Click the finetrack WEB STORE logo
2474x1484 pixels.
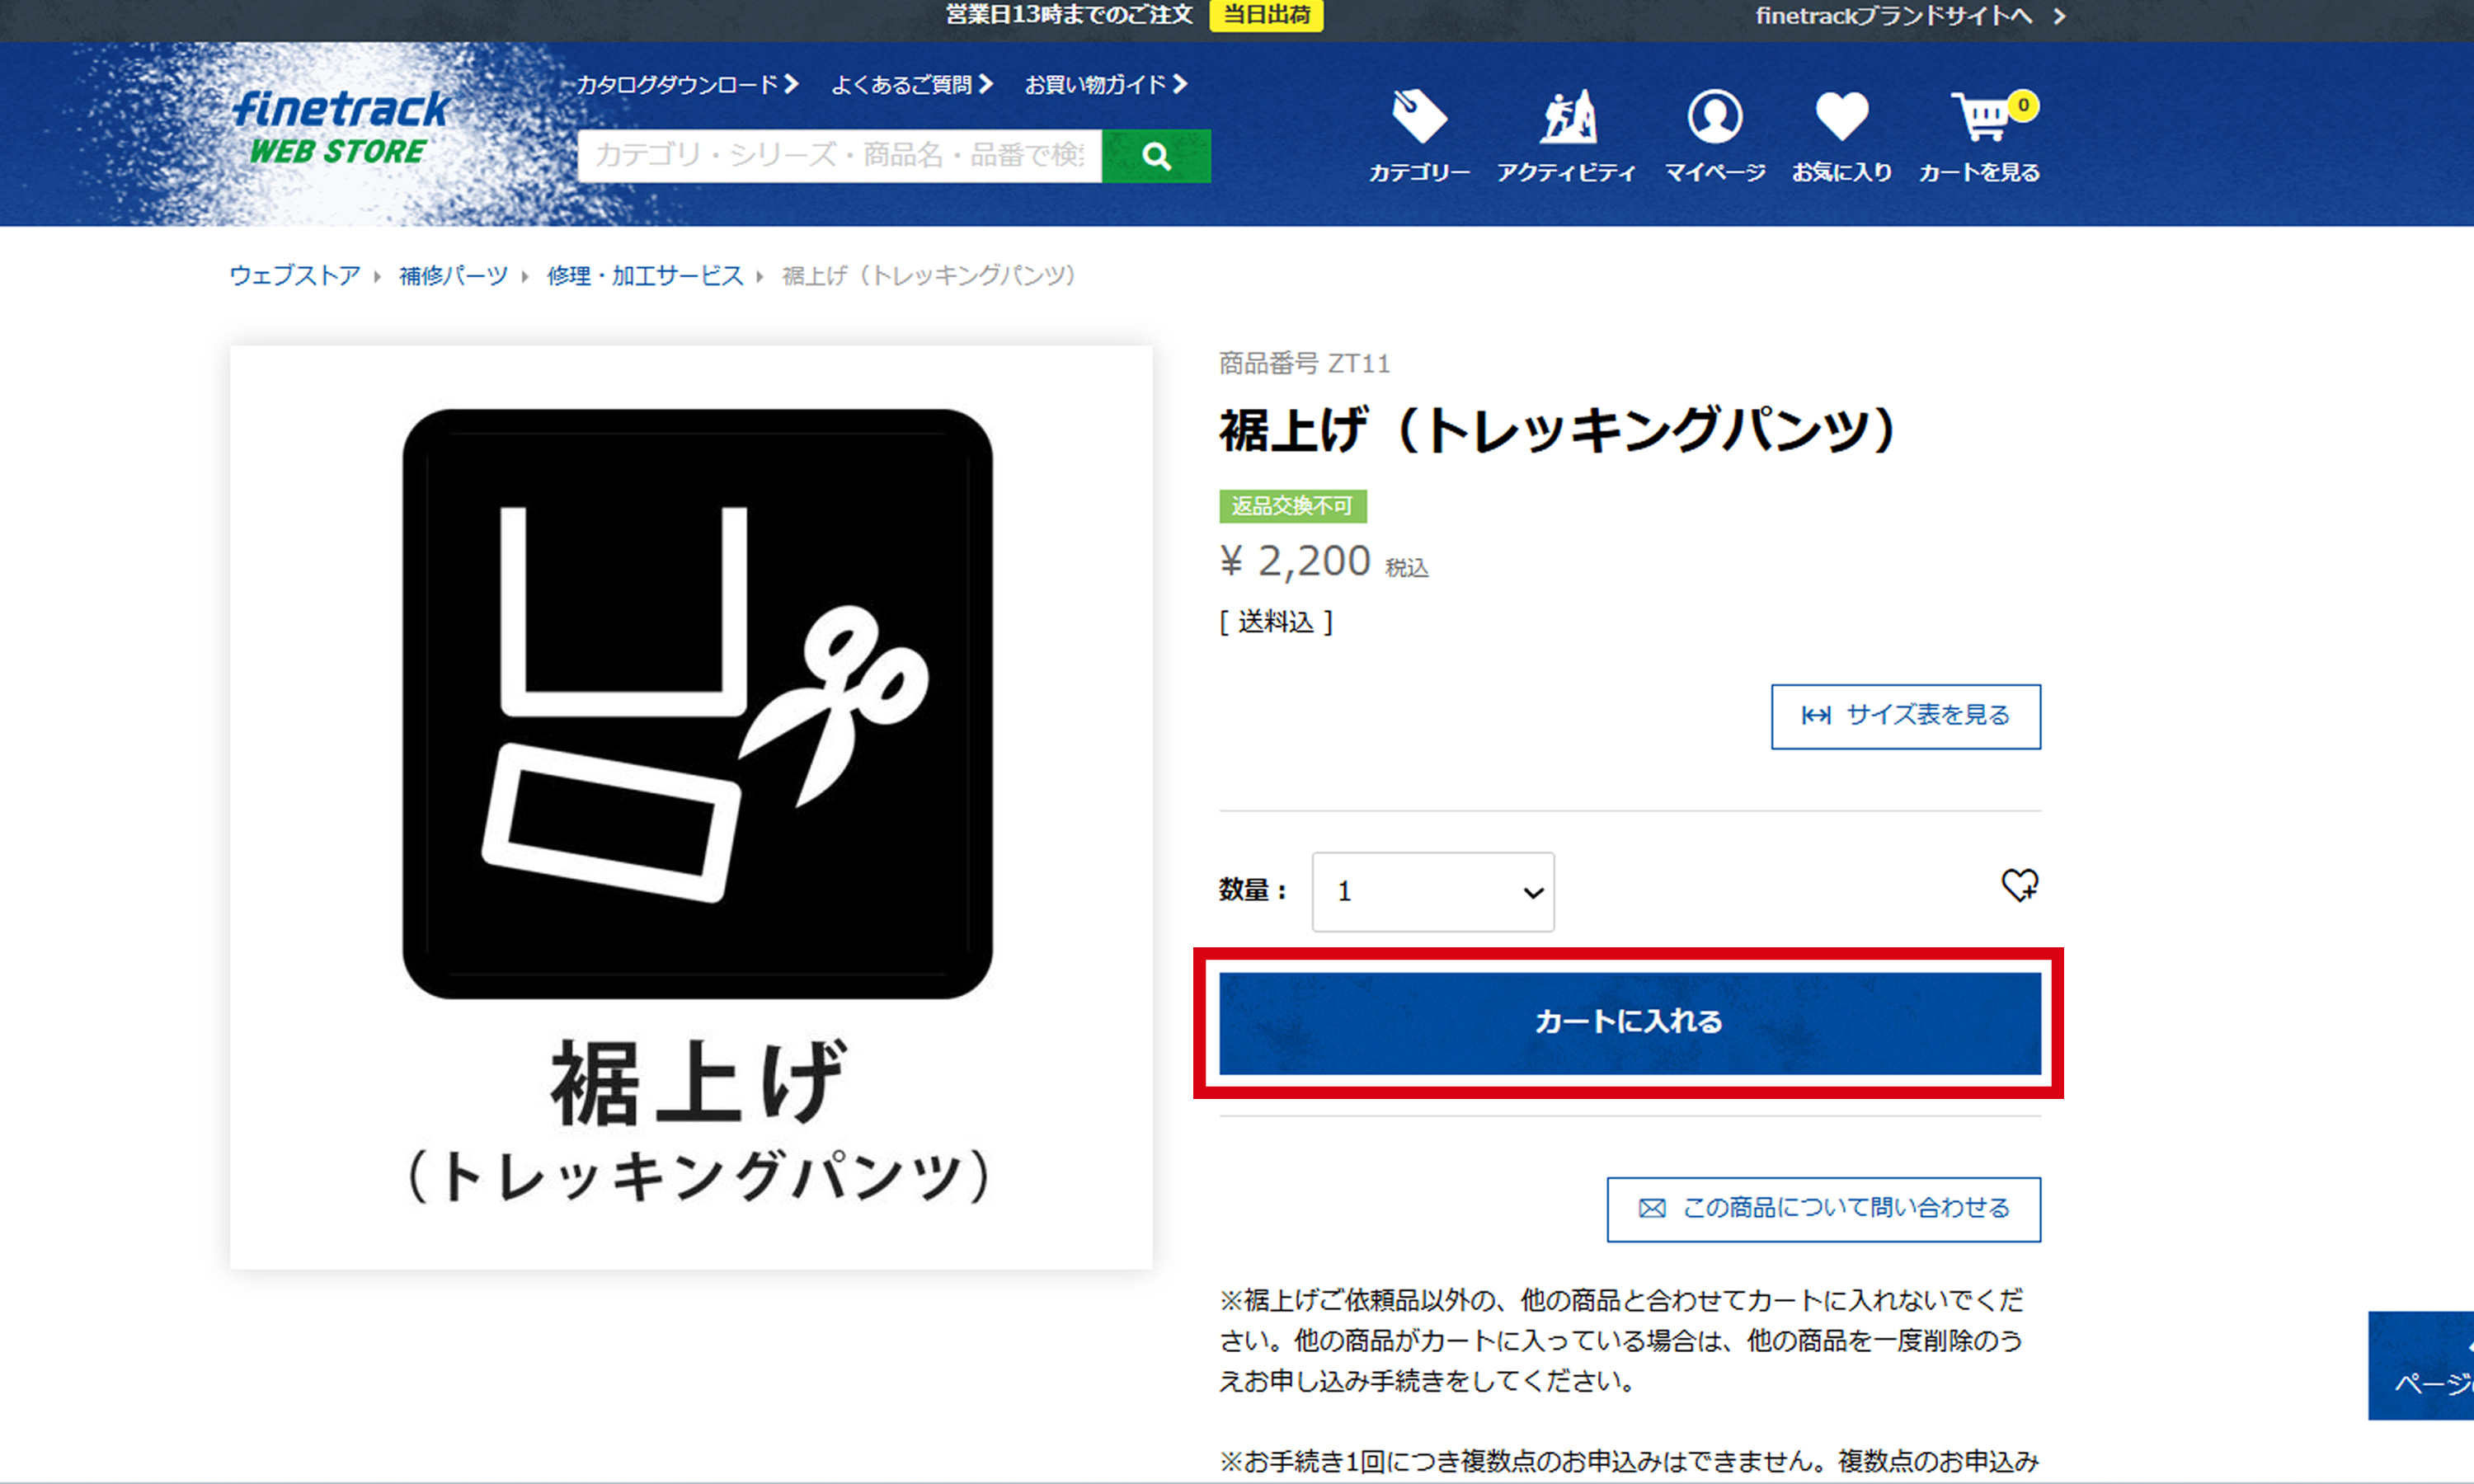click(x=340, y=128)
